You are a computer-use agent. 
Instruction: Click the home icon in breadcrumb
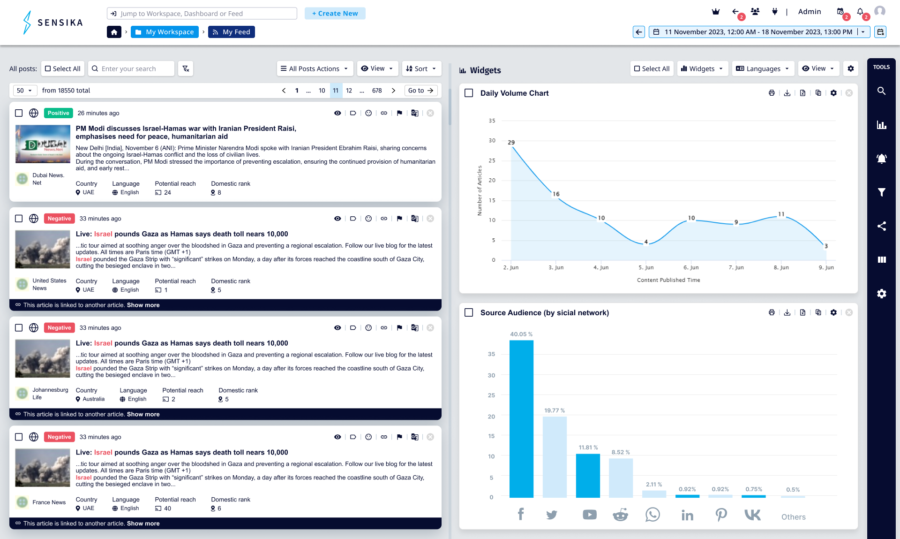(114, 32)
